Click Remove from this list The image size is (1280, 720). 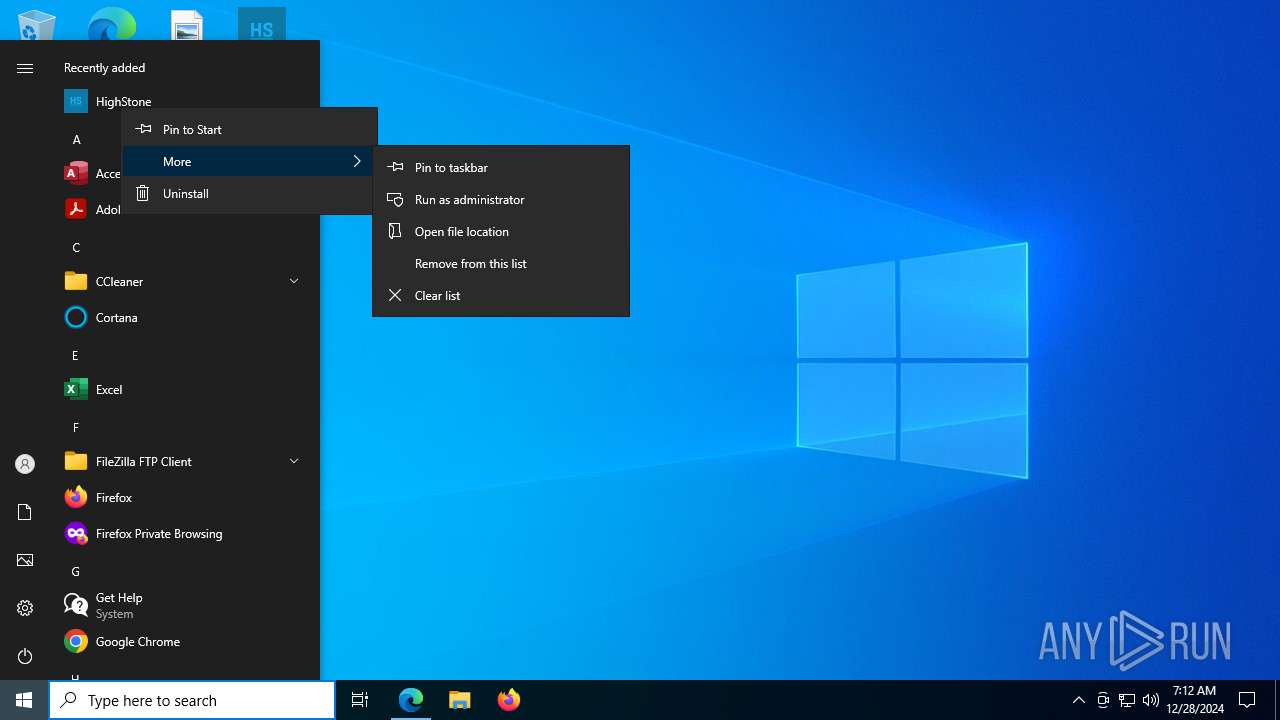501,263
